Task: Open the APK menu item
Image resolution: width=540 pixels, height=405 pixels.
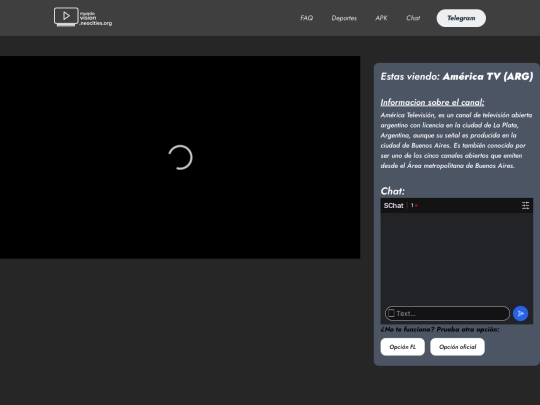Action: pos(381,18)
